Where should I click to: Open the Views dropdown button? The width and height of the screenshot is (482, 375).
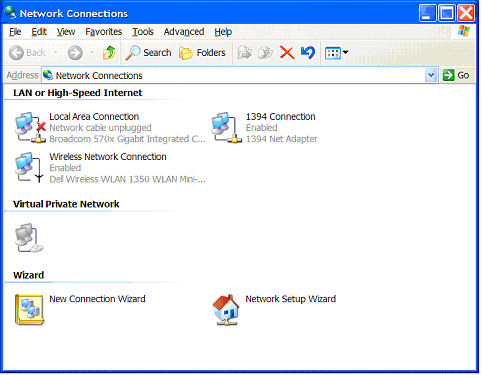(336, 53)
